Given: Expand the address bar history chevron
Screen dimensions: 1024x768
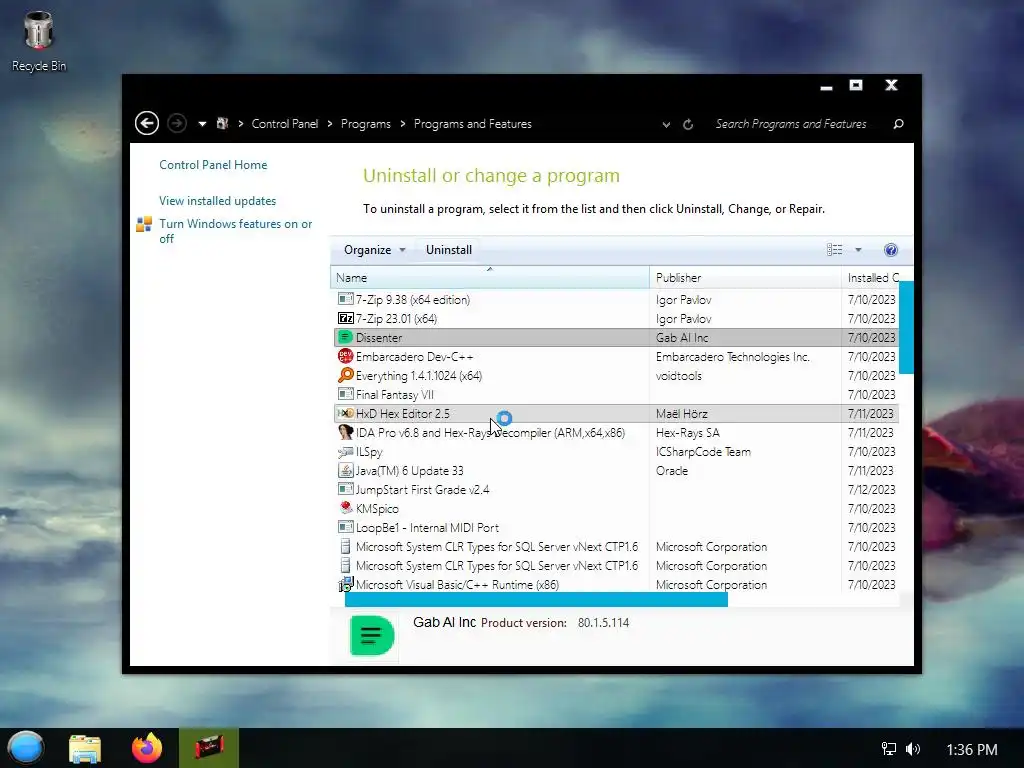Looking at the screenshot, I should 666,124.
